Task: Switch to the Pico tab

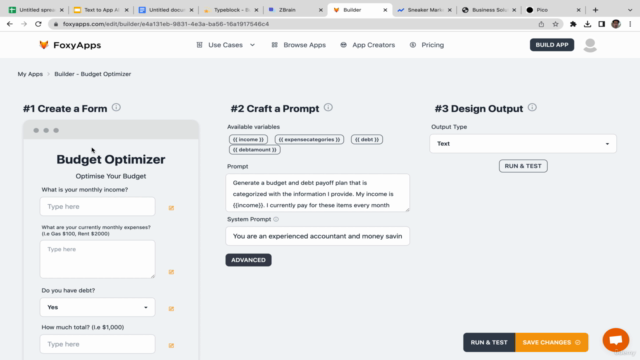Action: point(552,10)
